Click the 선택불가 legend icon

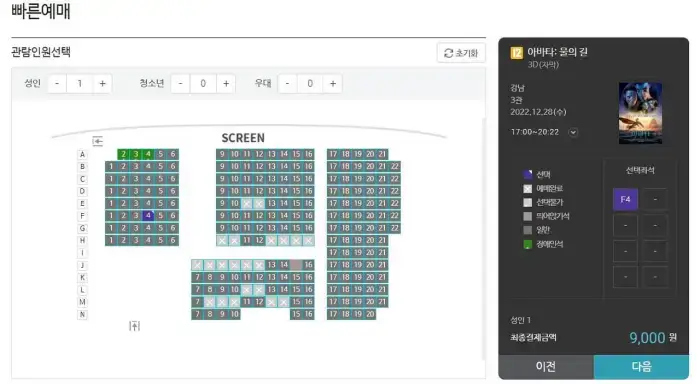(x=528, y=202)
